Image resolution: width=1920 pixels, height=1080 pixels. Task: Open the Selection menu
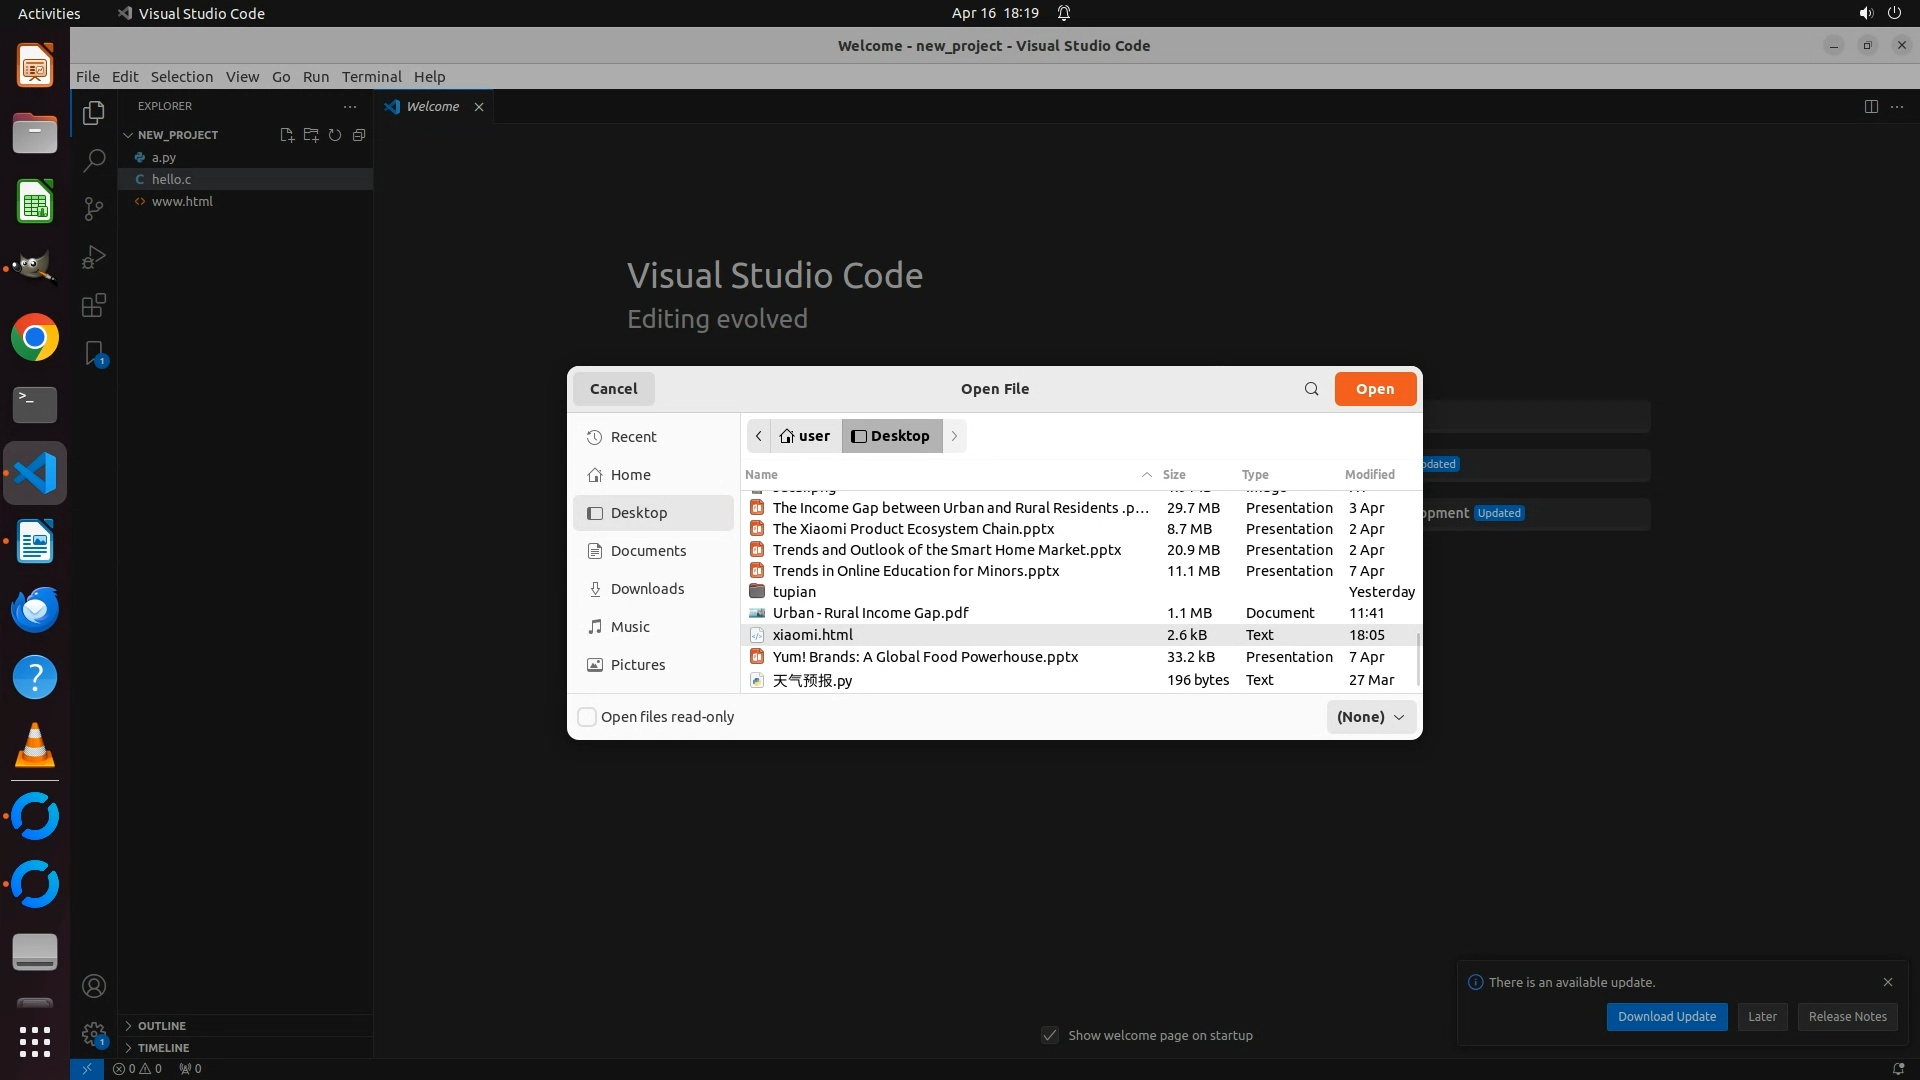click(x=181, y=77)
